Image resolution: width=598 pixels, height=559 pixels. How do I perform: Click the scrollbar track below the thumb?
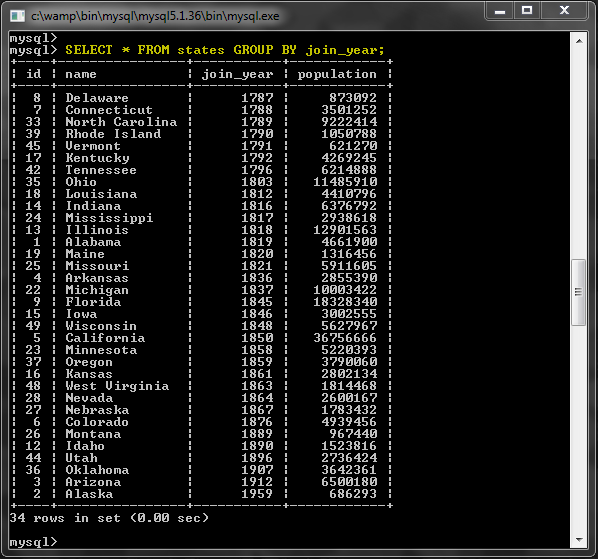pyautogui.click(x=579, y=429)
